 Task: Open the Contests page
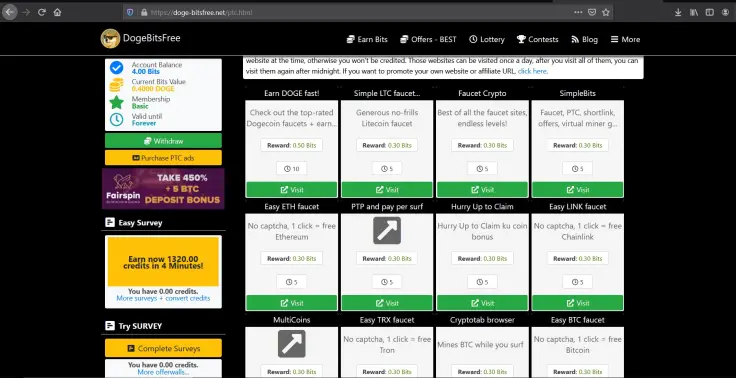[537, 39]
